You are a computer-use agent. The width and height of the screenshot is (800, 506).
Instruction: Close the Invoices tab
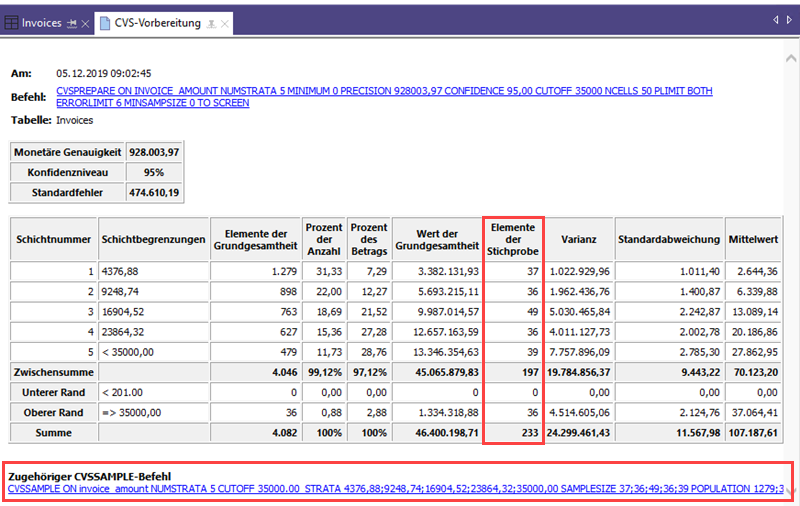pos(86,22)
